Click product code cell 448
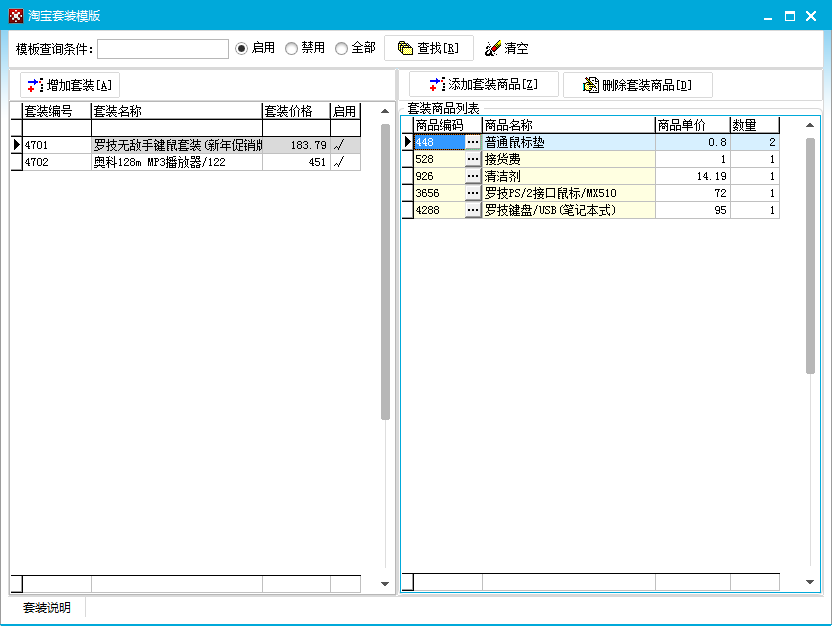 click(x=439, y=142)
